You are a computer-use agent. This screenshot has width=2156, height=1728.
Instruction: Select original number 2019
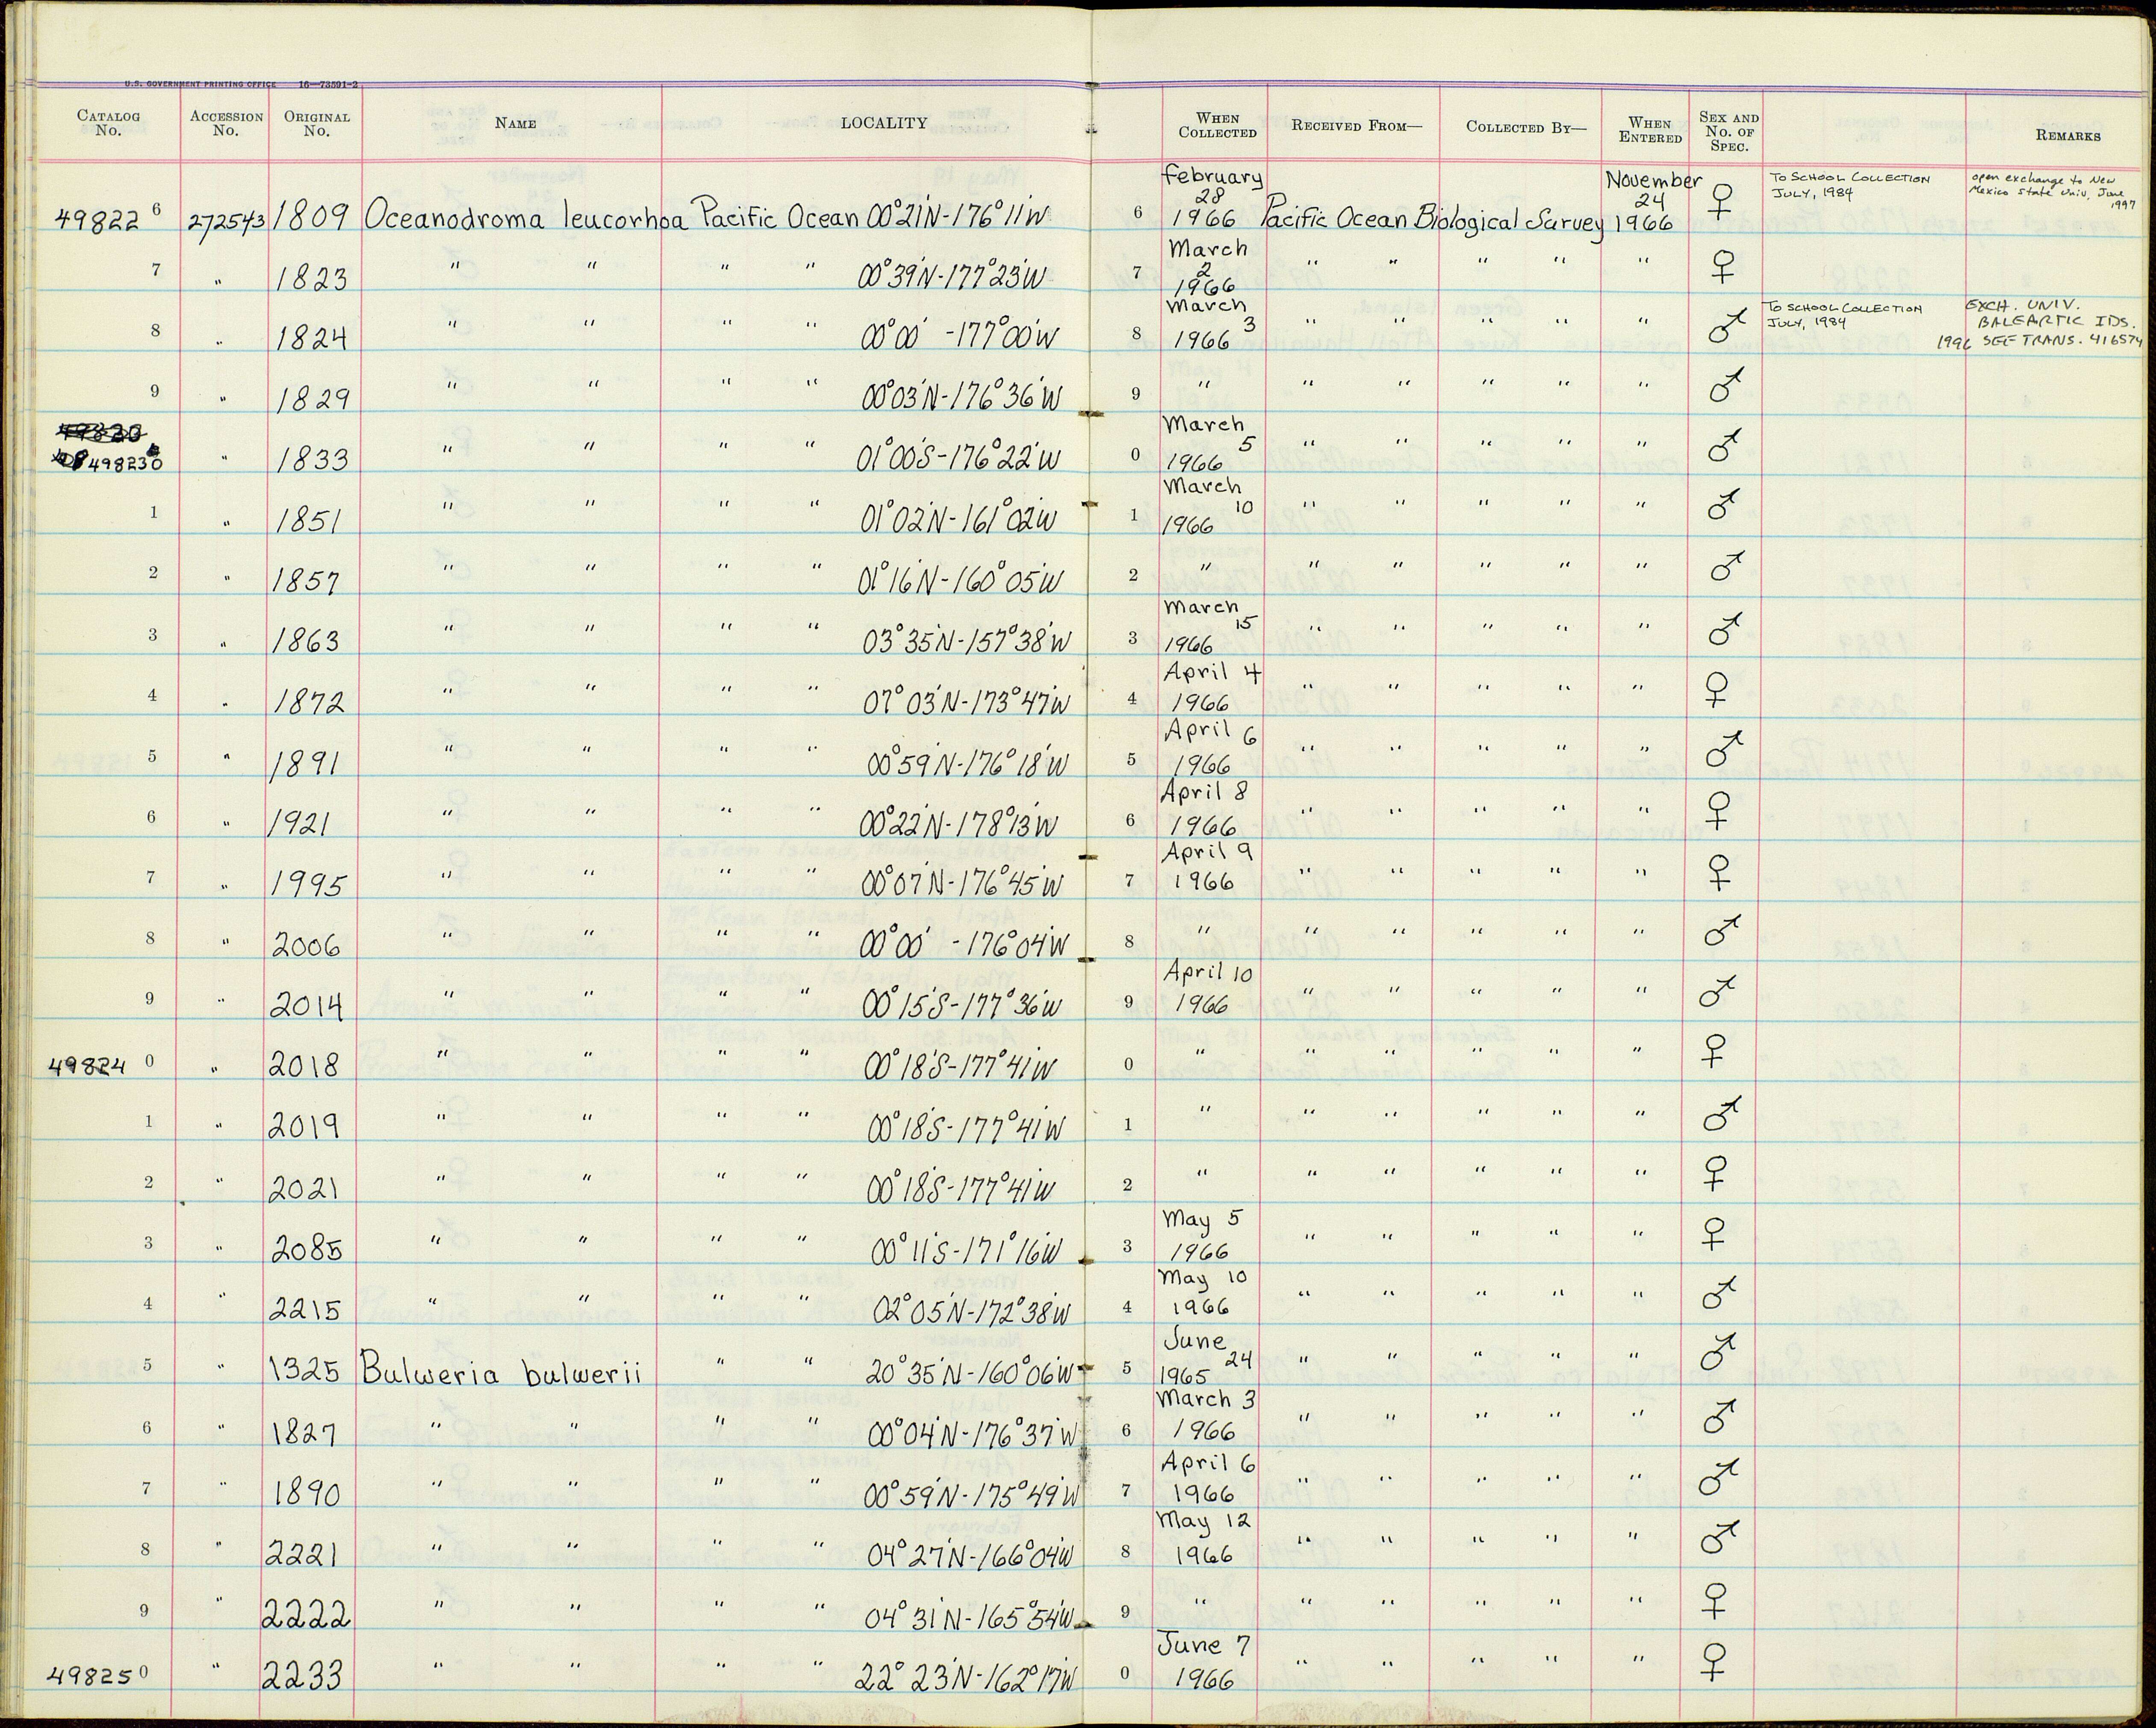(x=305, y=1127)
